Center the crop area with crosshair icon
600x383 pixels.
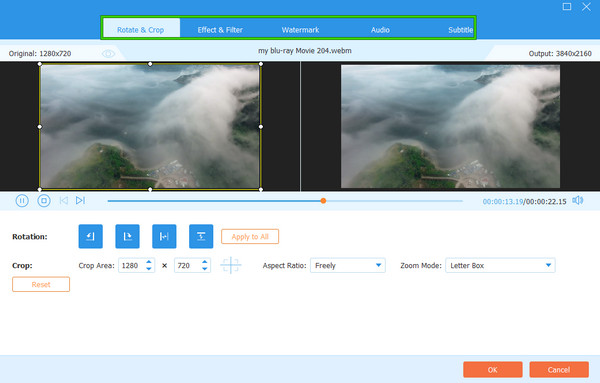tap(231, 265)
